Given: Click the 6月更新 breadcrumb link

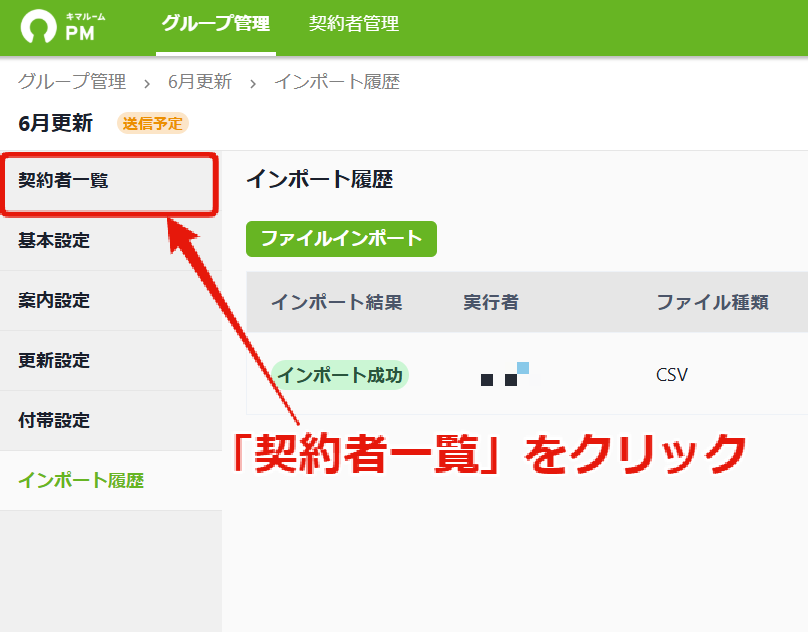Looking at the screenshot, I should [200, 81].
